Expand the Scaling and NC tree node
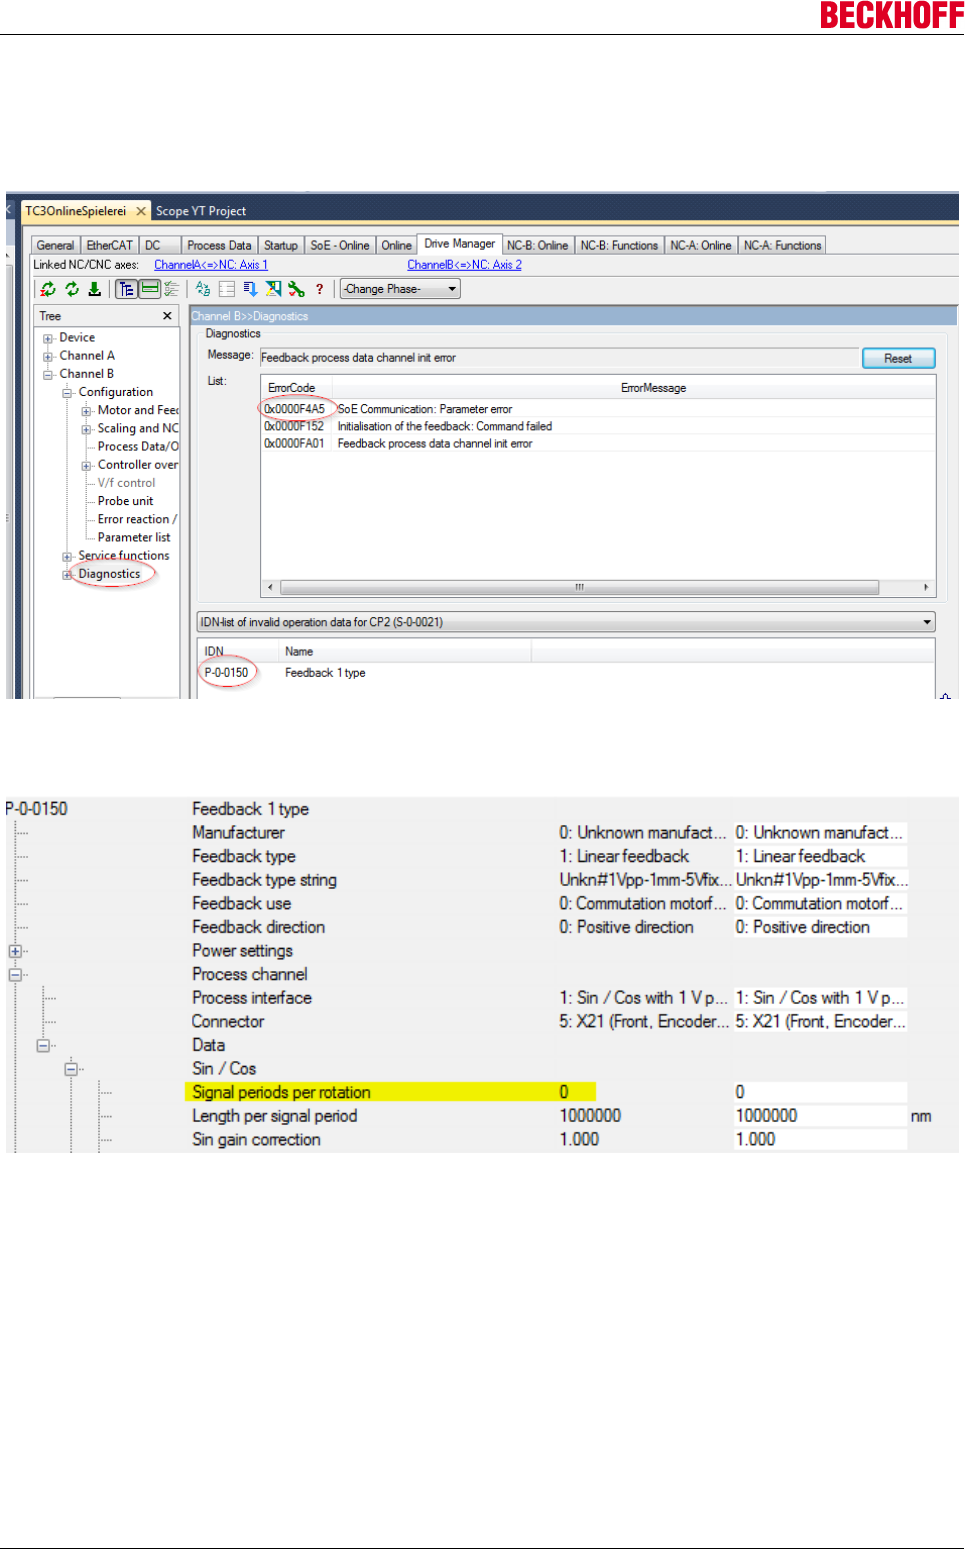 click(86, 428)
